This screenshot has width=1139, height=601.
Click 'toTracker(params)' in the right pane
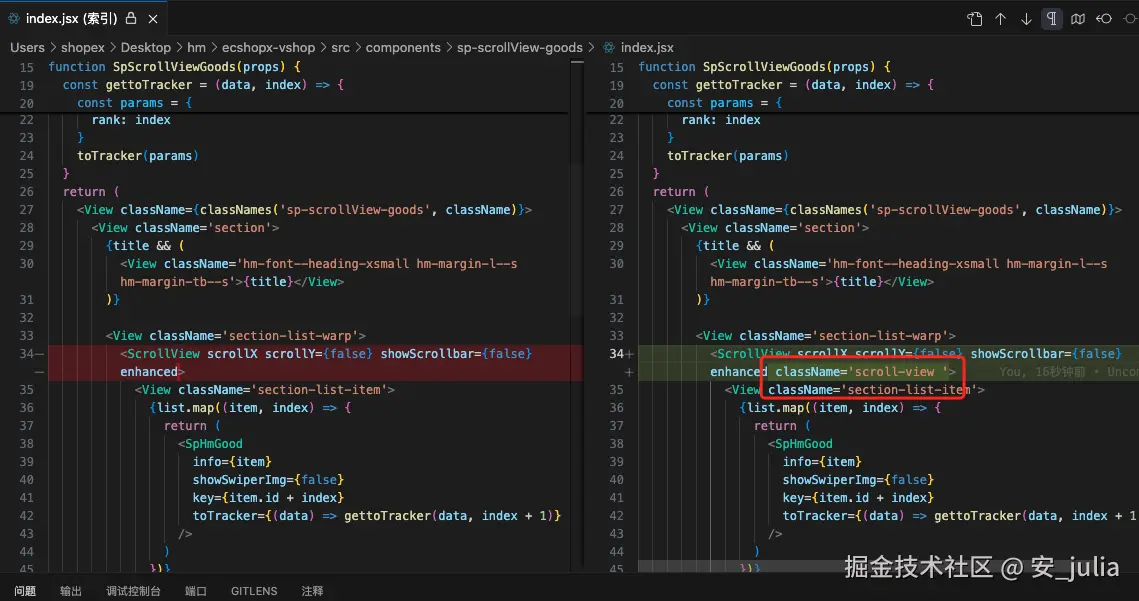point(727,156)
